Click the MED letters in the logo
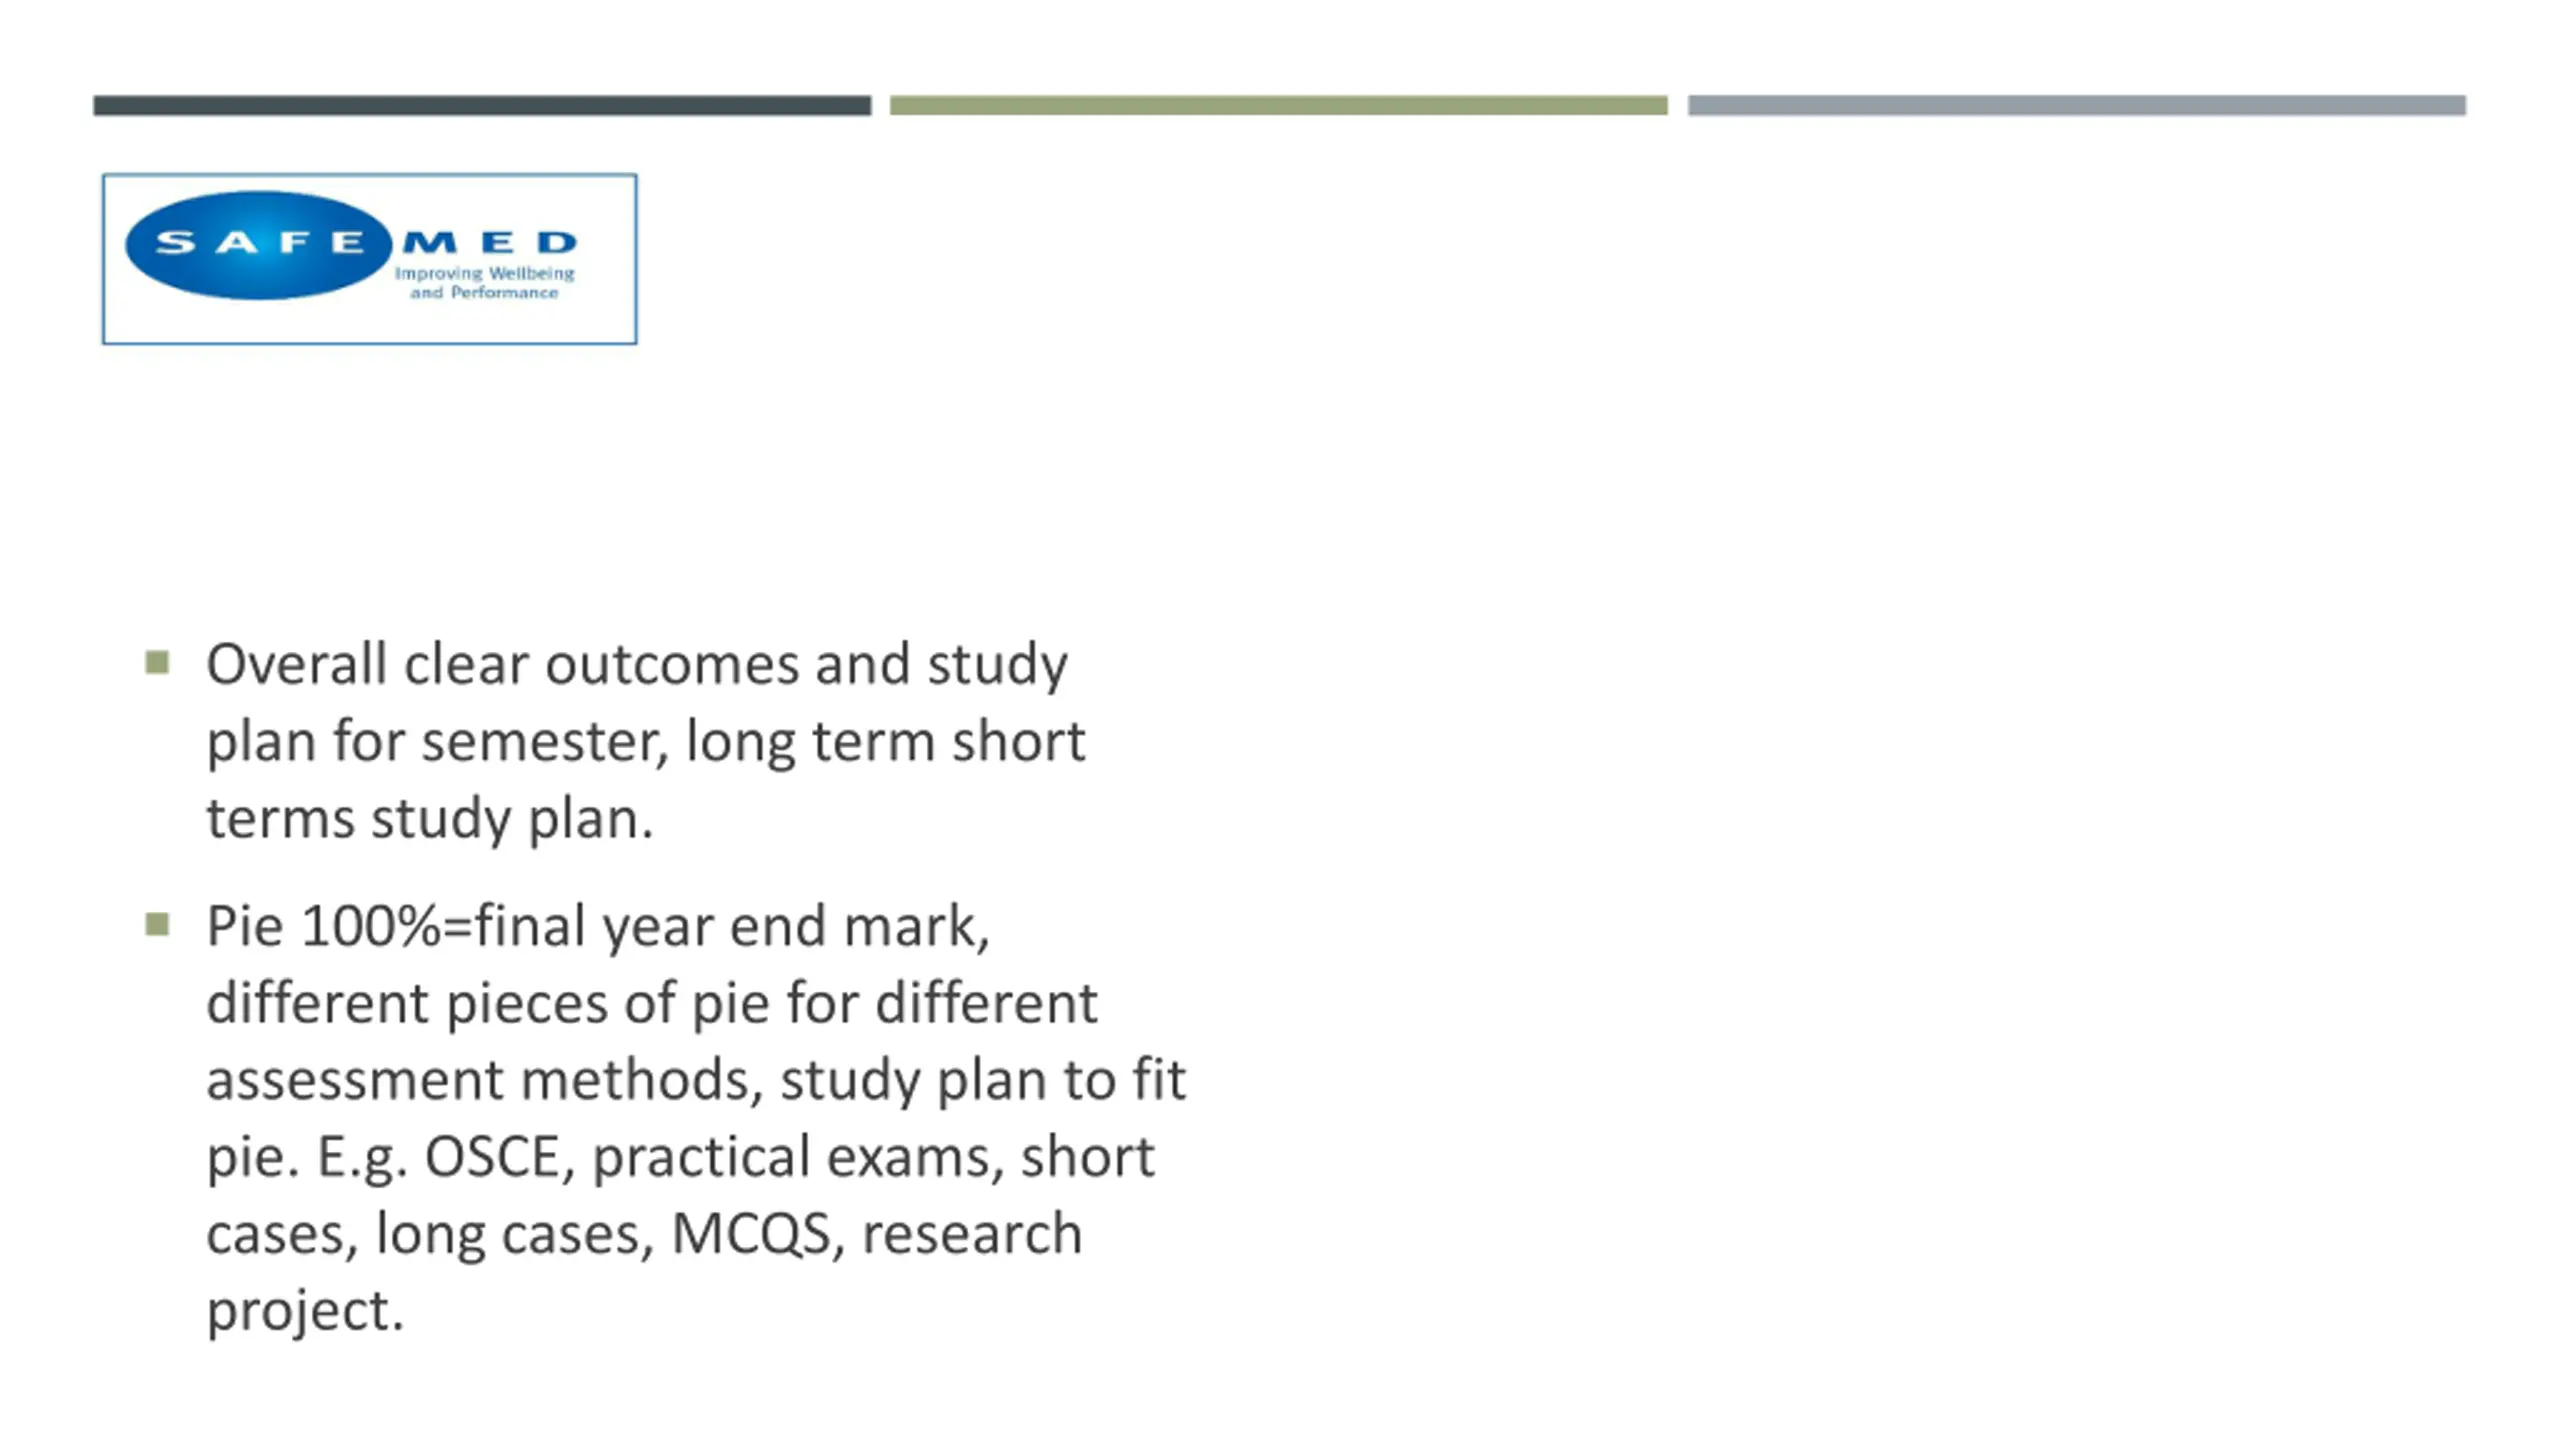 (x=489, y=242)
